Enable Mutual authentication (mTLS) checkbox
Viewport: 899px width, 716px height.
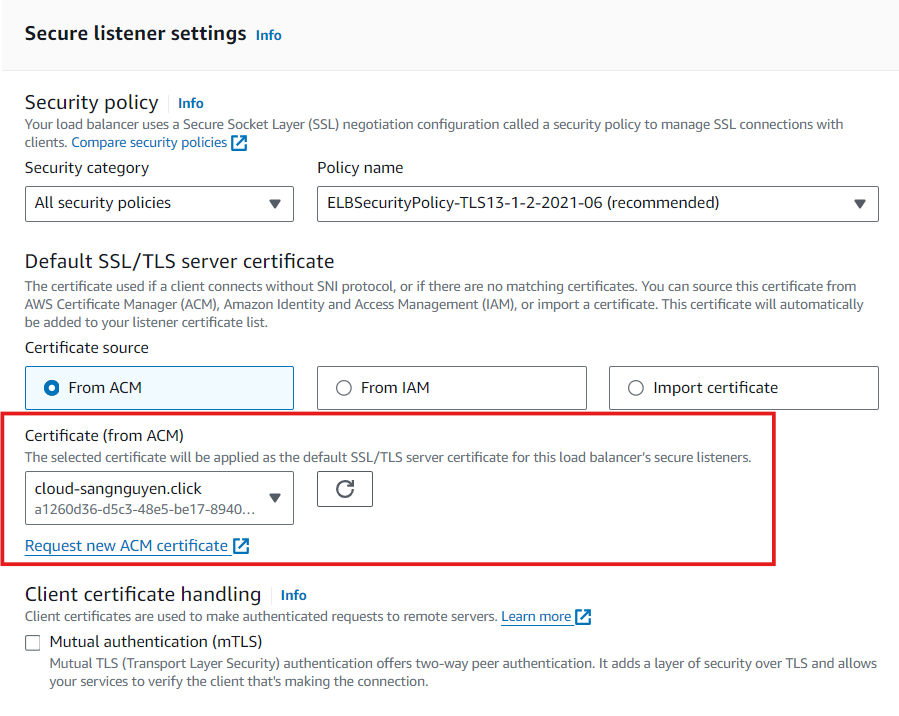pos(34,642)
